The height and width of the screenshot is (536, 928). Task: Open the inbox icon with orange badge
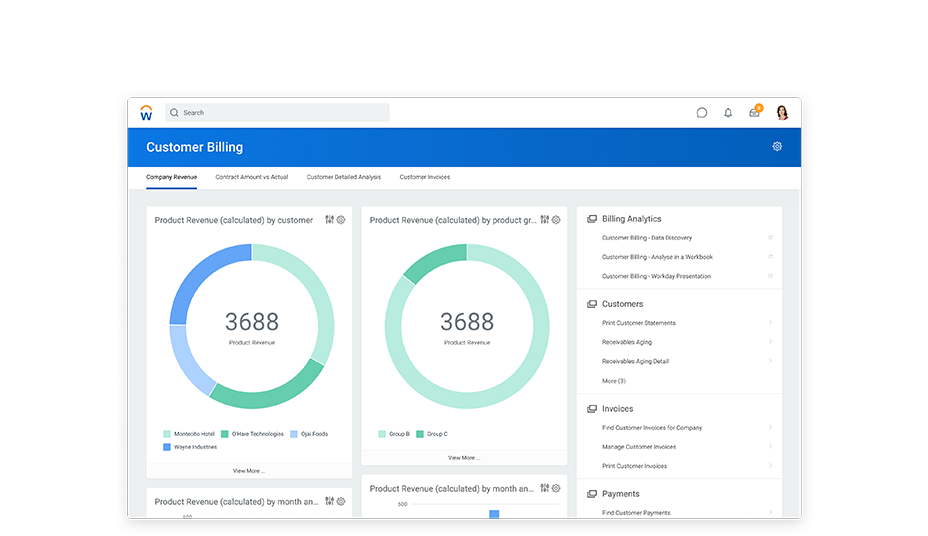coord(755,111)
